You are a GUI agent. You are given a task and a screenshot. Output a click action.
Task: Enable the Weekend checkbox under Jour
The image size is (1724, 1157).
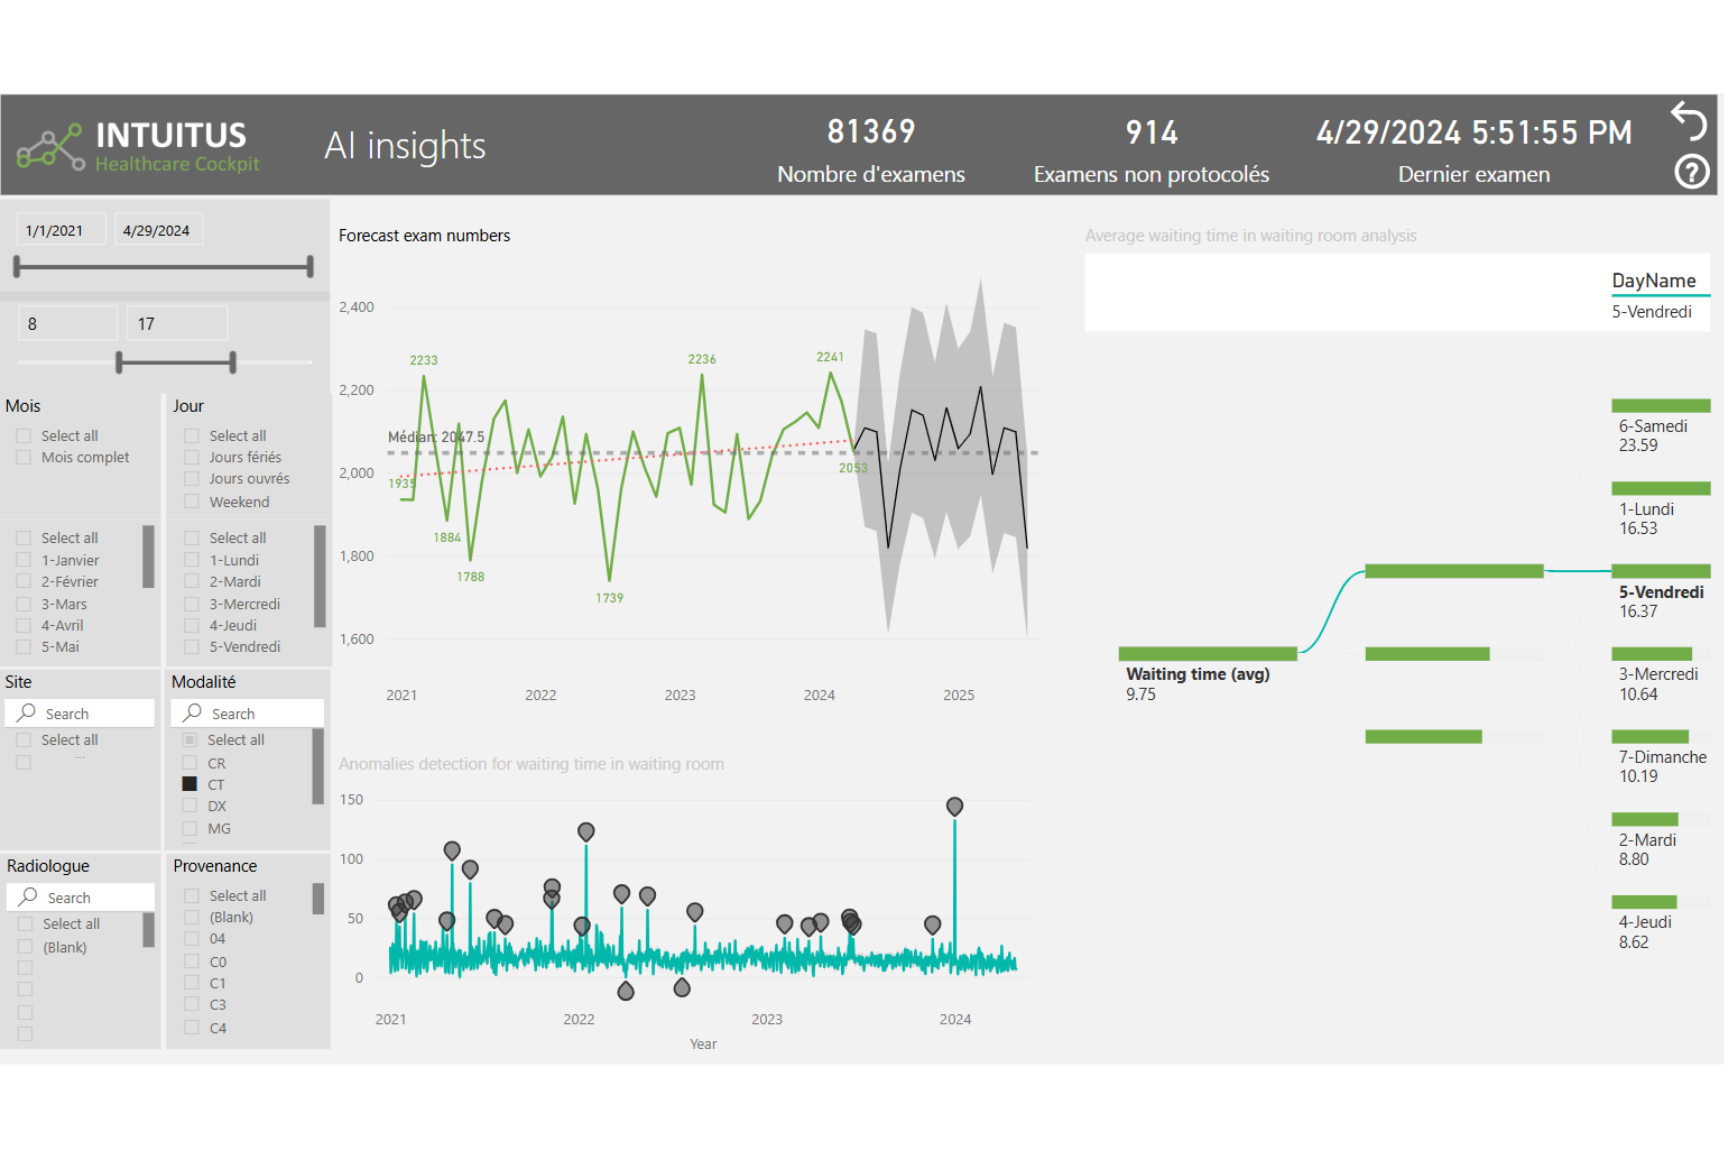[x=192, y=502]
